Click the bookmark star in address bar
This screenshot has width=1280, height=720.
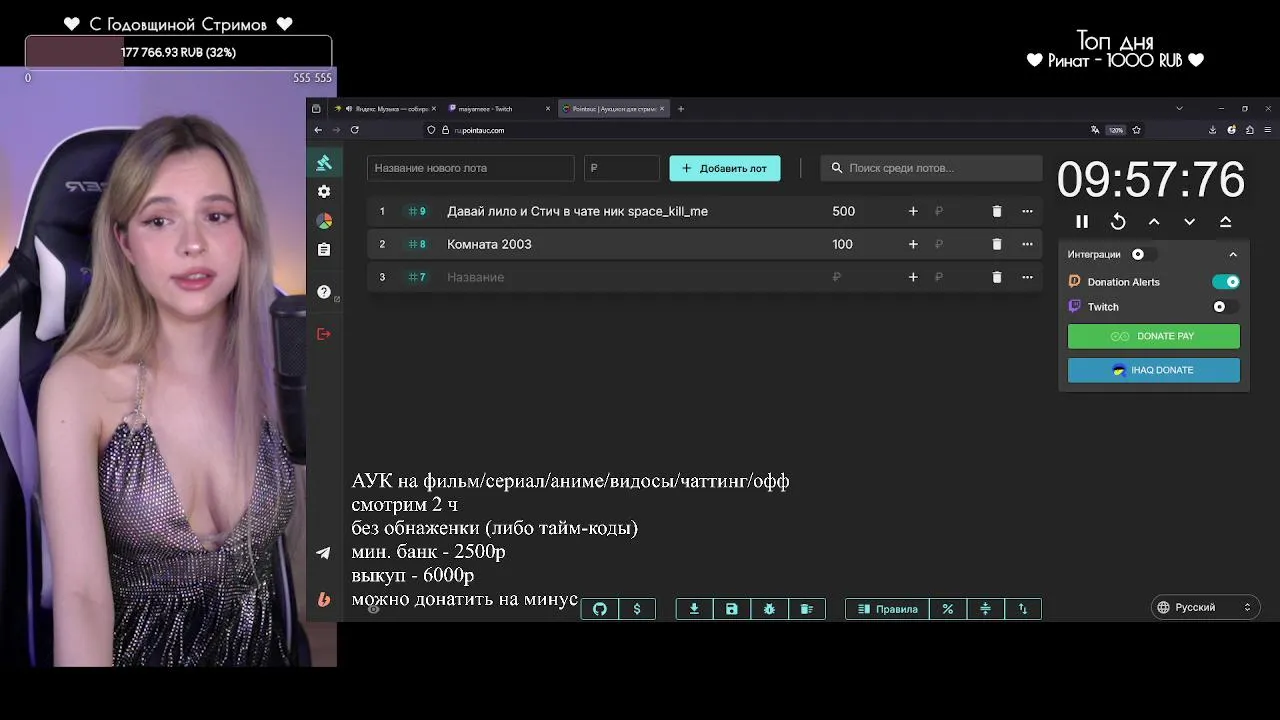(x=1137, y=130)
